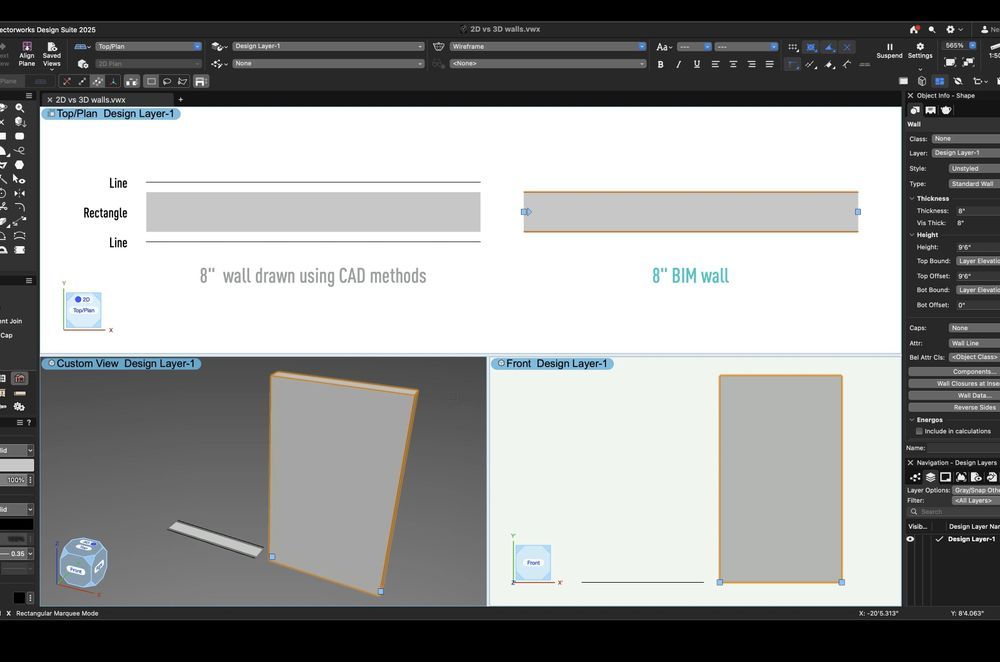Open the Saved Views menu
This screenshot has height=662, width=1000.
[51, 53]
